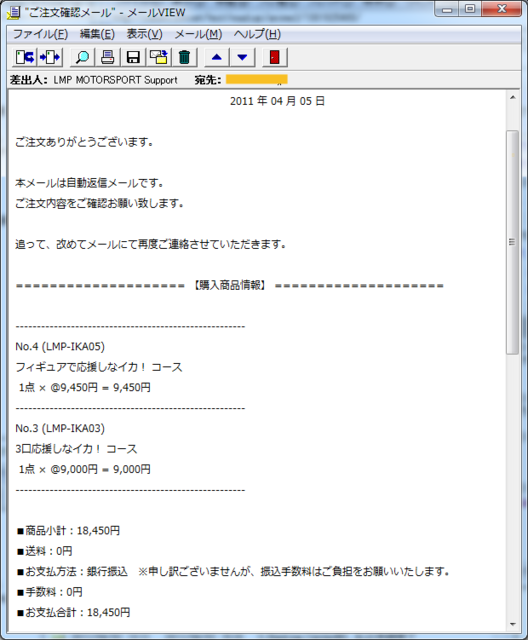The image size is (528, 640).
Task: Minimize the メールVIEW window
Action: click(447, 9)
